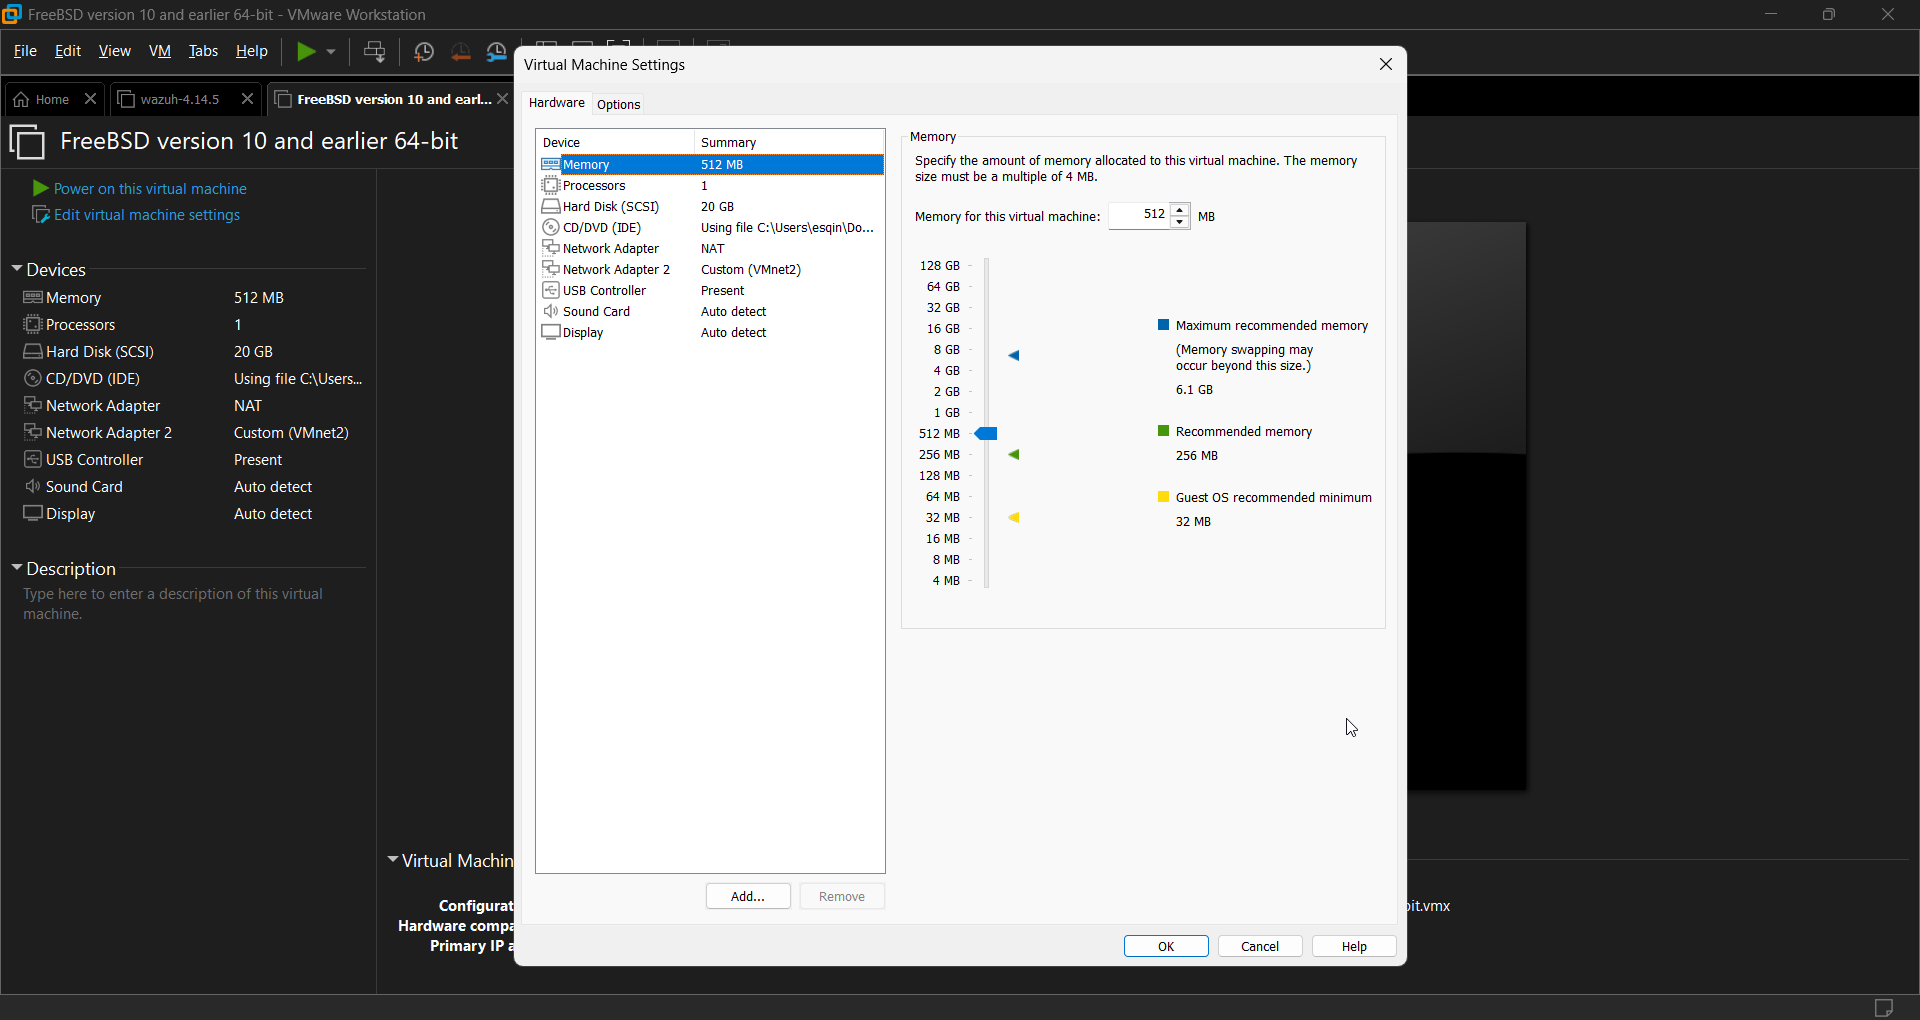Select USB Controller in device list
This screenshot has width=1920, height=1020.
(711, 291)
